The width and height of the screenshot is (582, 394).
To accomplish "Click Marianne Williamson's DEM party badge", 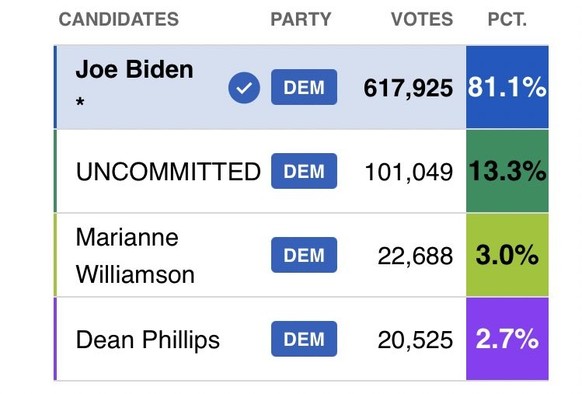I will pyautogui.click(x=304, y=255).
